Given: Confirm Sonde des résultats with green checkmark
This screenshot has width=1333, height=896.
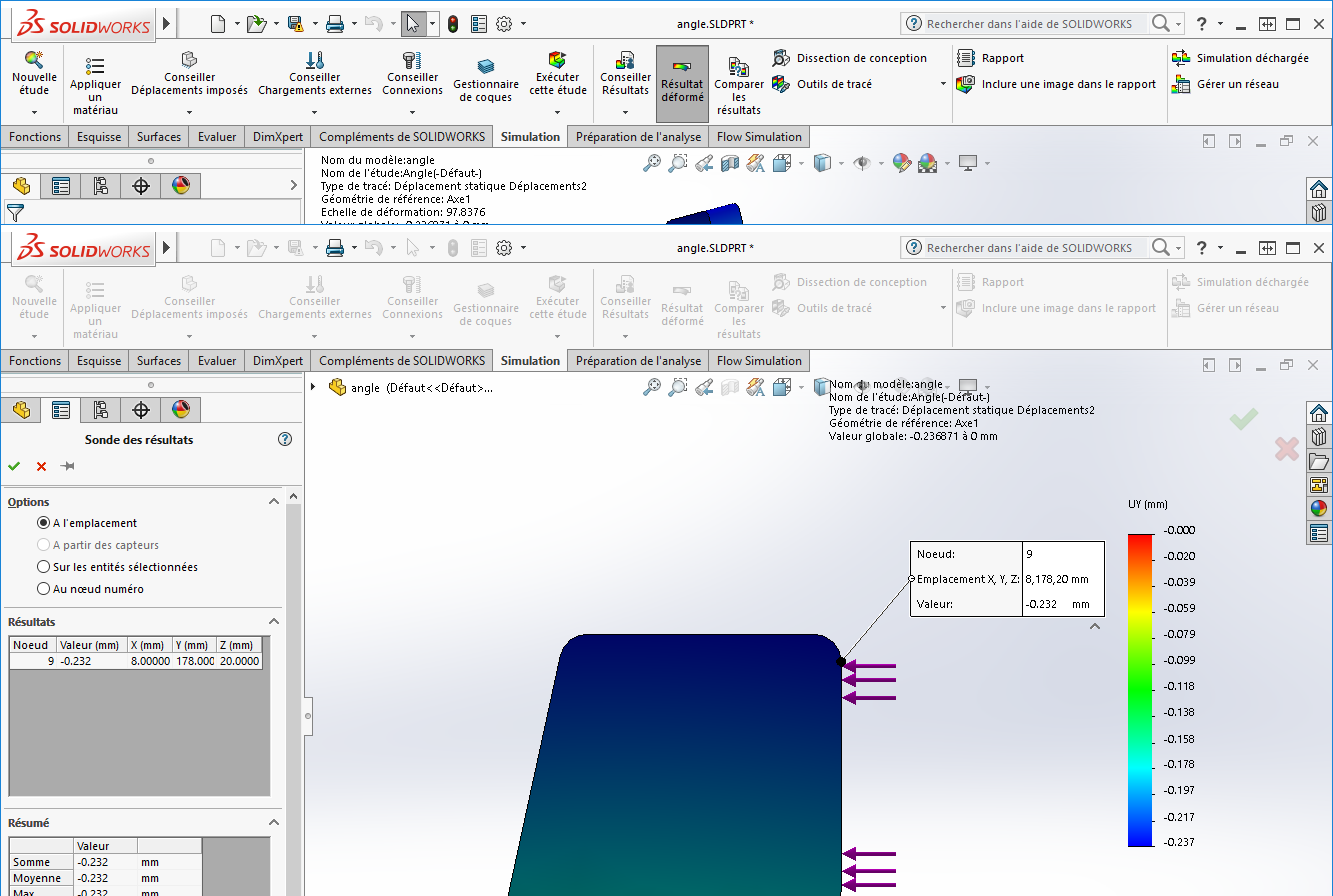Looking at the screenshot, I should tap(14, 466).
